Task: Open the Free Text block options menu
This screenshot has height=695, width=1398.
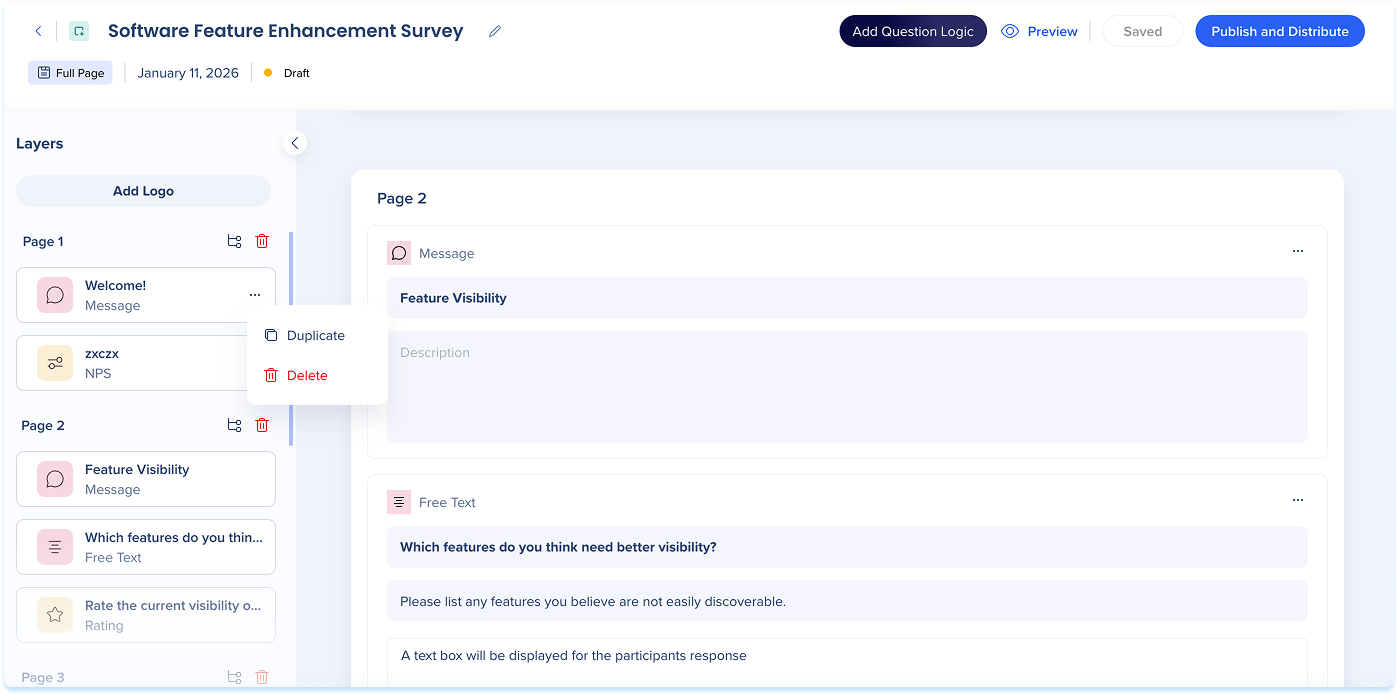Action: (x=1297, y=500)
